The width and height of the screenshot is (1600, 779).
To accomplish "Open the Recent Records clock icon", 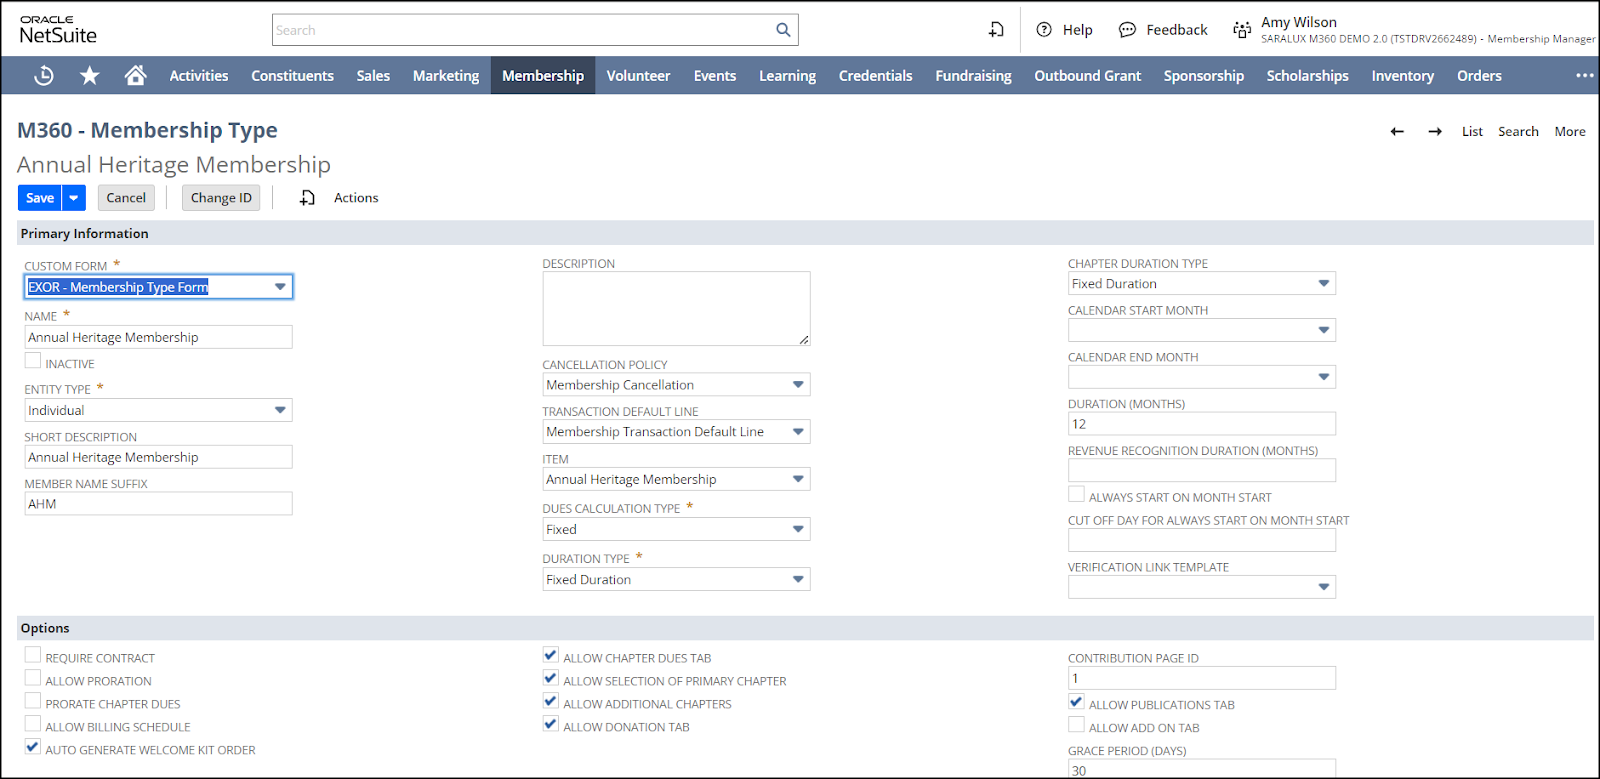I will pyautogui.click(x=44, y=76).
